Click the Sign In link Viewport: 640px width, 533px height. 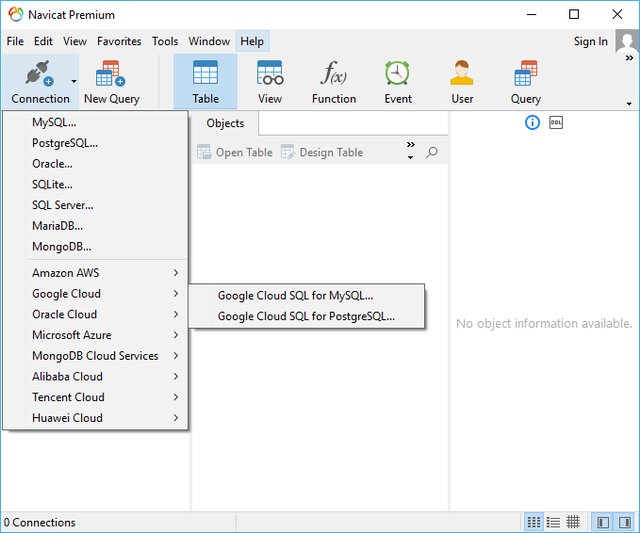pos(590,42)
